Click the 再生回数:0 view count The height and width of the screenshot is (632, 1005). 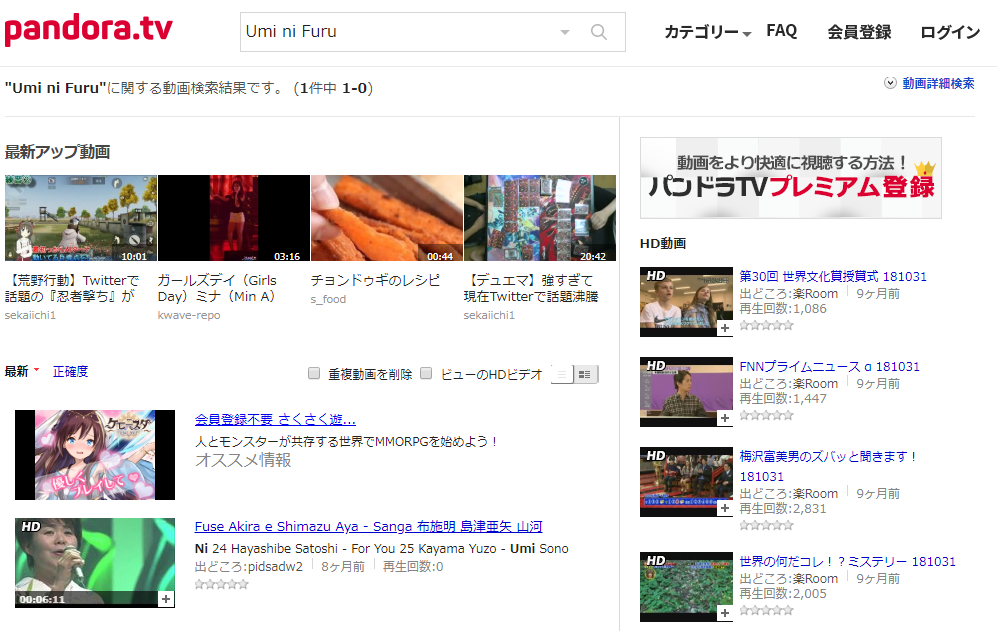pos(413,567)
